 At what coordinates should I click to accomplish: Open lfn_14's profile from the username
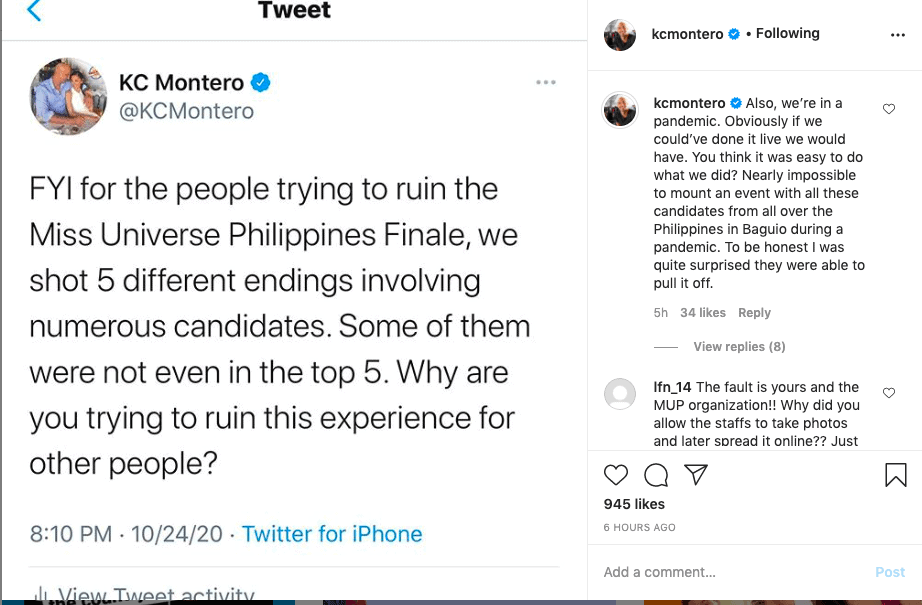[x=672, y=387]
